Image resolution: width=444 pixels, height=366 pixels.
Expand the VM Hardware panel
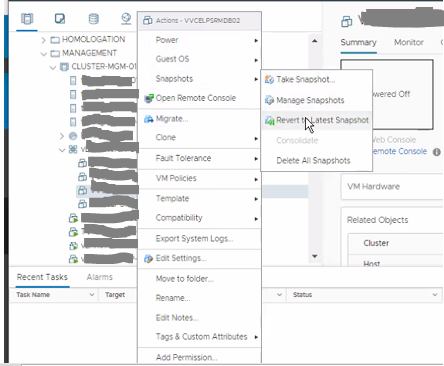coord(392,187)
